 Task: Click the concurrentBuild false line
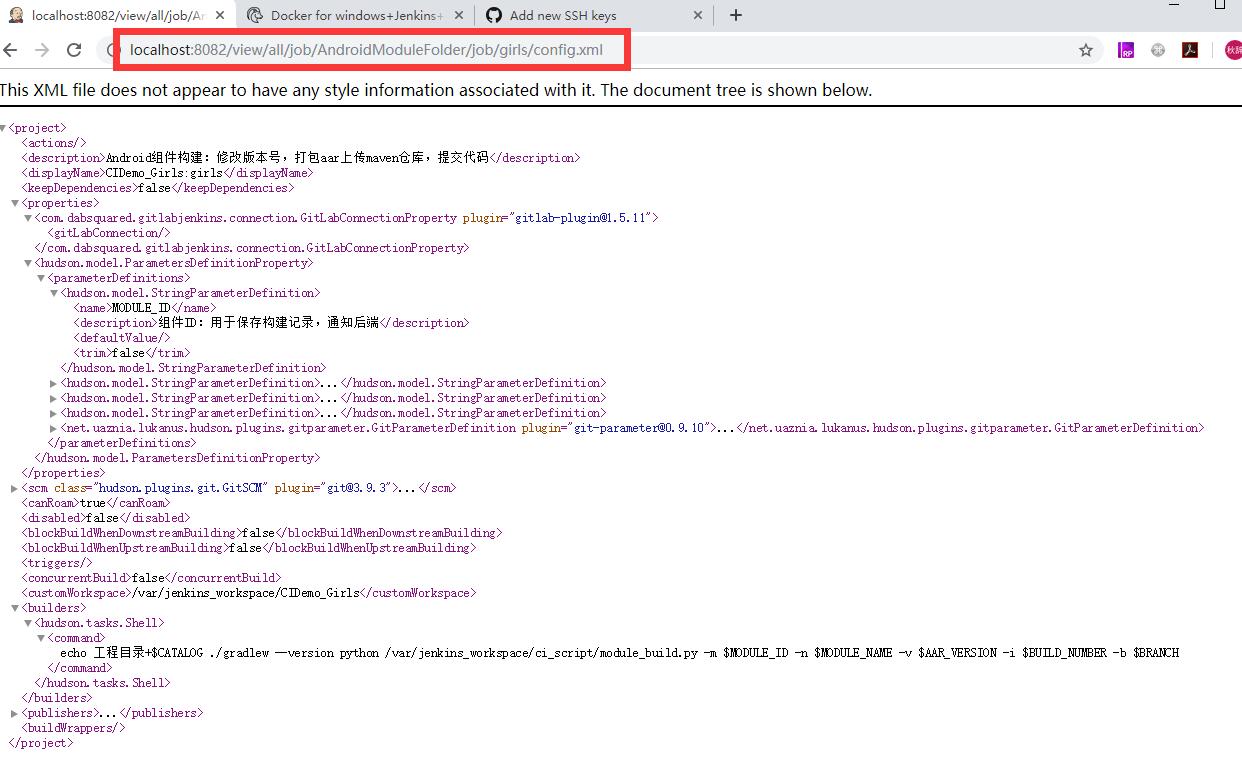151,578
